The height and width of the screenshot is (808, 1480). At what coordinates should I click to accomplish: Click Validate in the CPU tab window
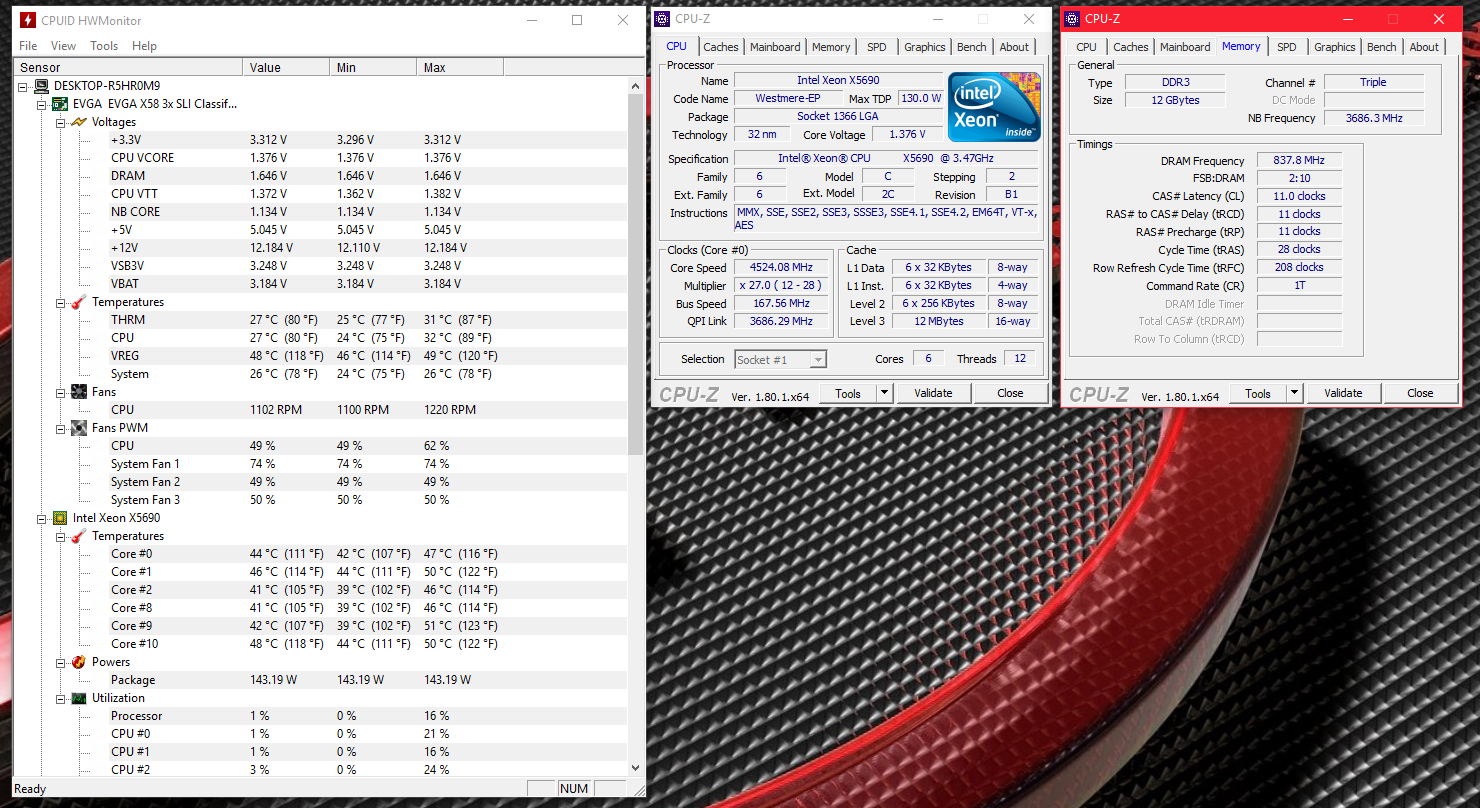point(933,393)
